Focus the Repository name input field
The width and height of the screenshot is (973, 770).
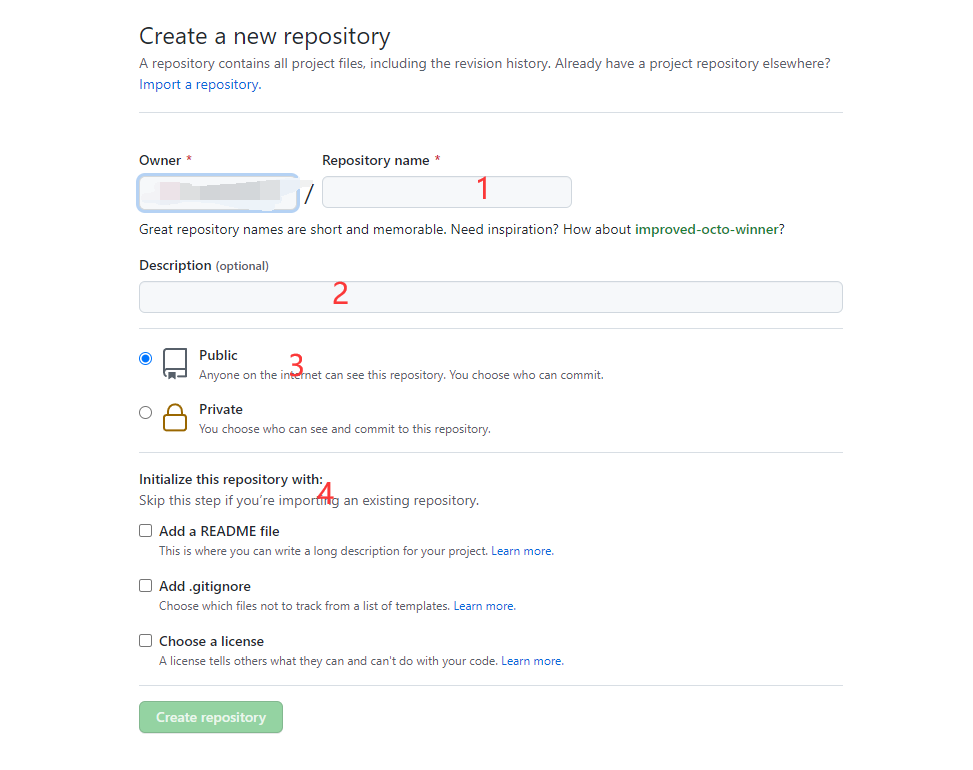447,192
